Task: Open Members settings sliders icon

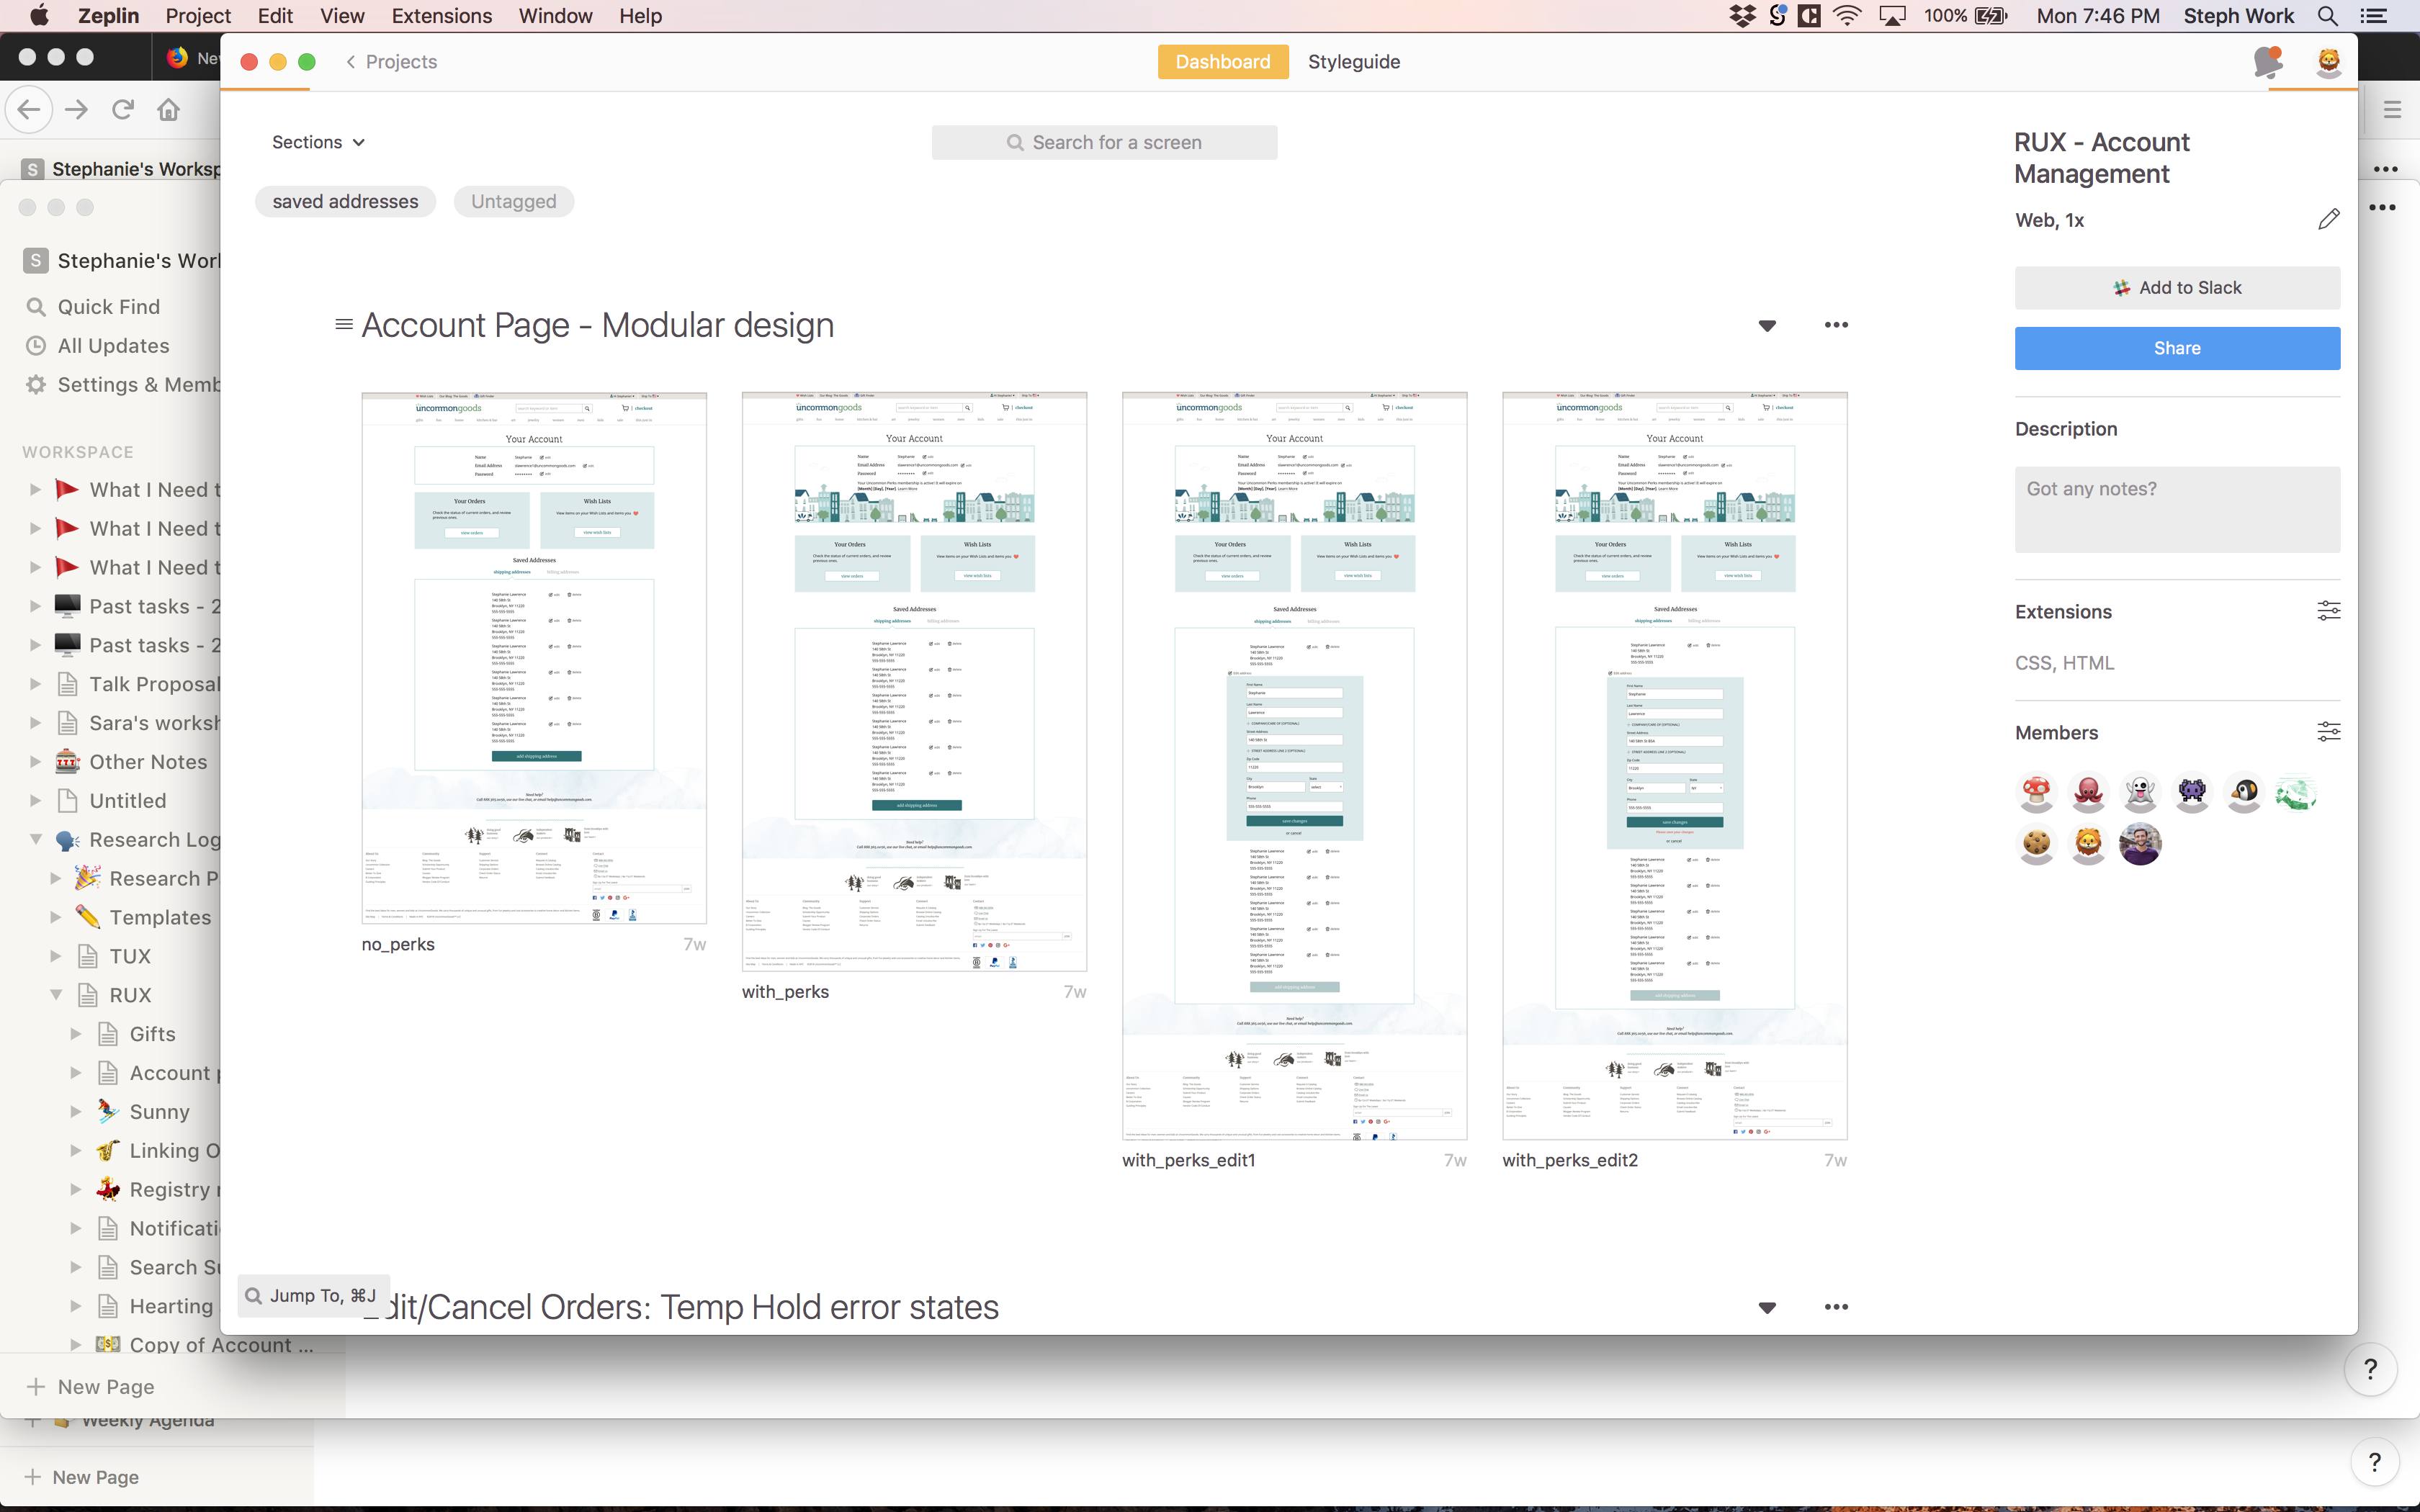Action: pyautogui.click(x=2328, y=732)
